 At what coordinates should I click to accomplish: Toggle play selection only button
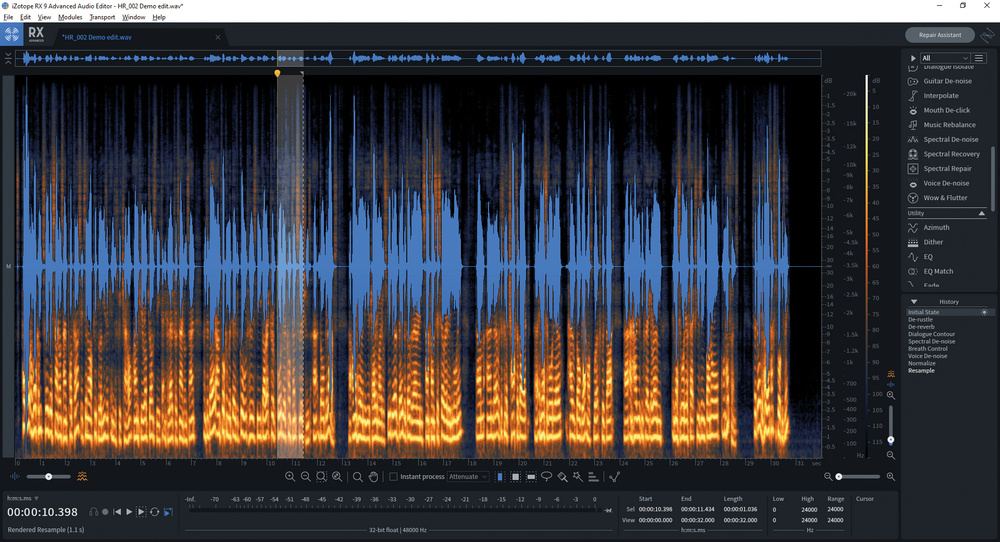141,512
